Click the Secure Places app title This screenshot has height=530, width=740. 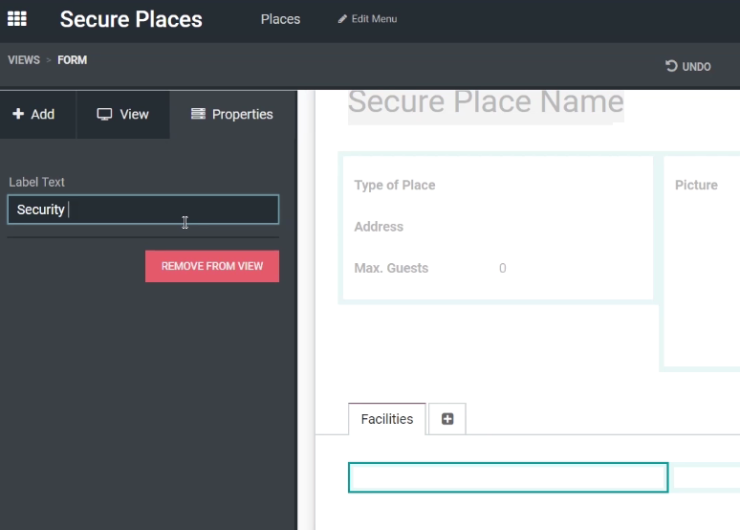[131, 19]
